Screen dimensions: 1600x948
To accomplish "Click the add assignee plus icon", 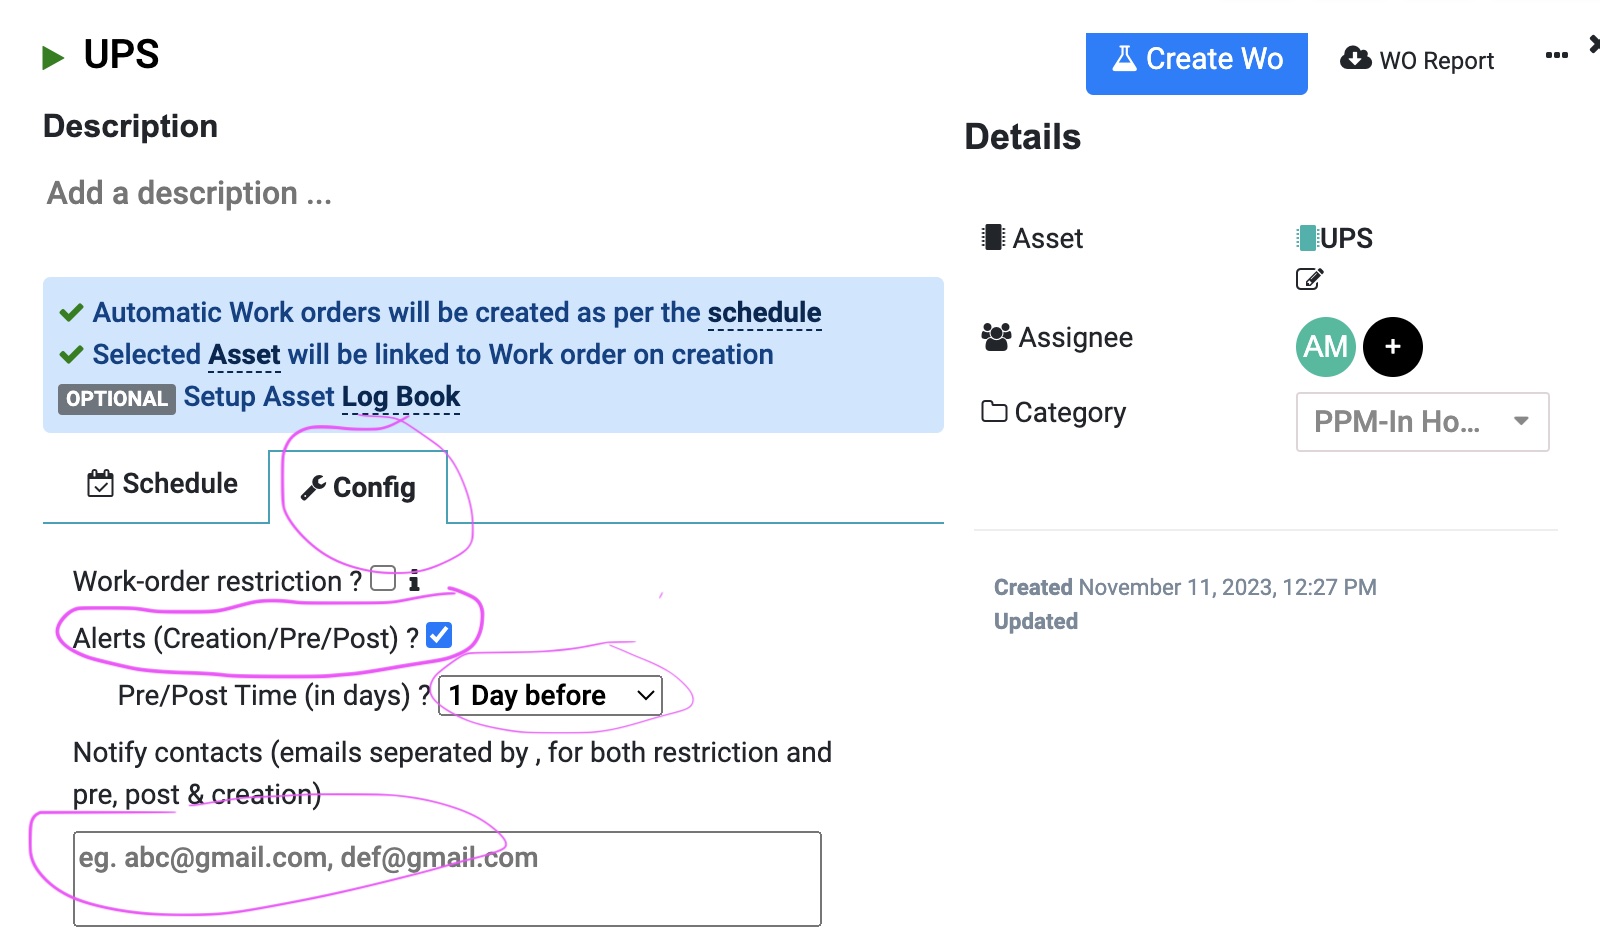I will click(1392, 347).
